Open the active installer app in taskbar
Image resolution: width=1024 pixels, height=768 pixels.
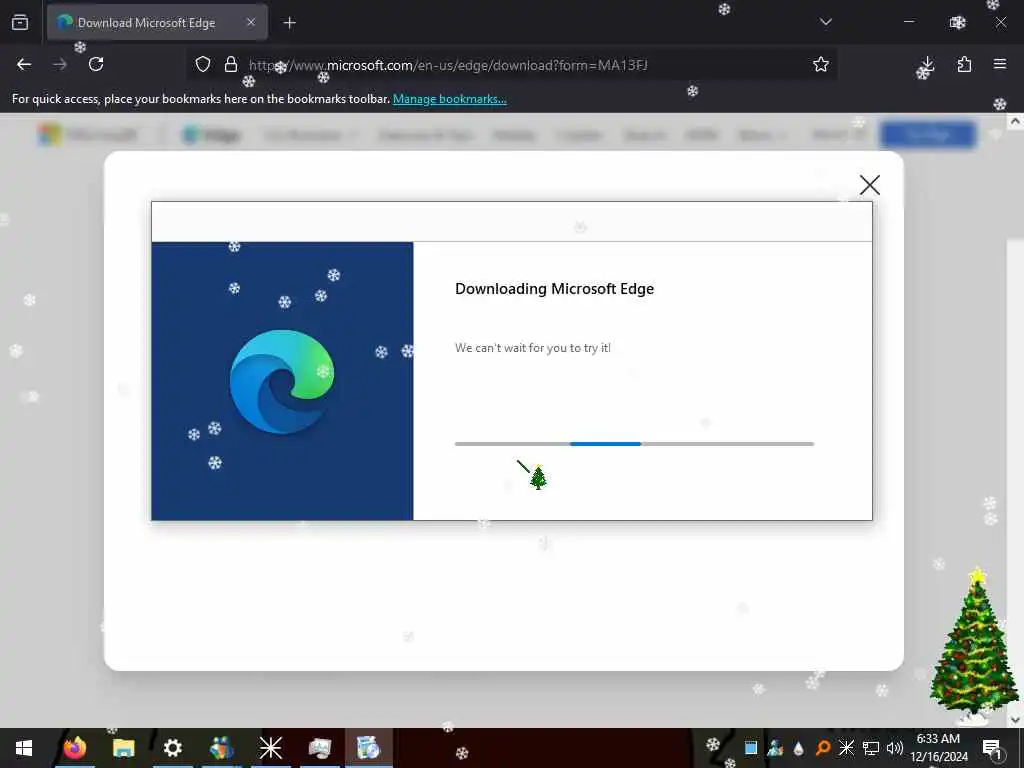(368, 748)
